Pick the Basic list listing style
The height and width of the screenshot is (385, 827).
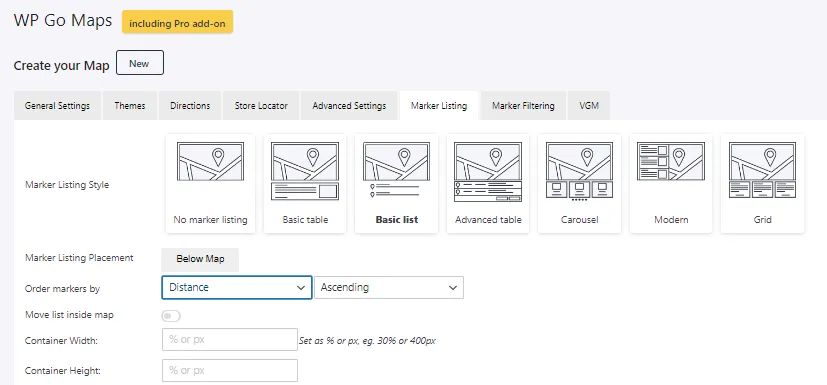tap(397, 183)
